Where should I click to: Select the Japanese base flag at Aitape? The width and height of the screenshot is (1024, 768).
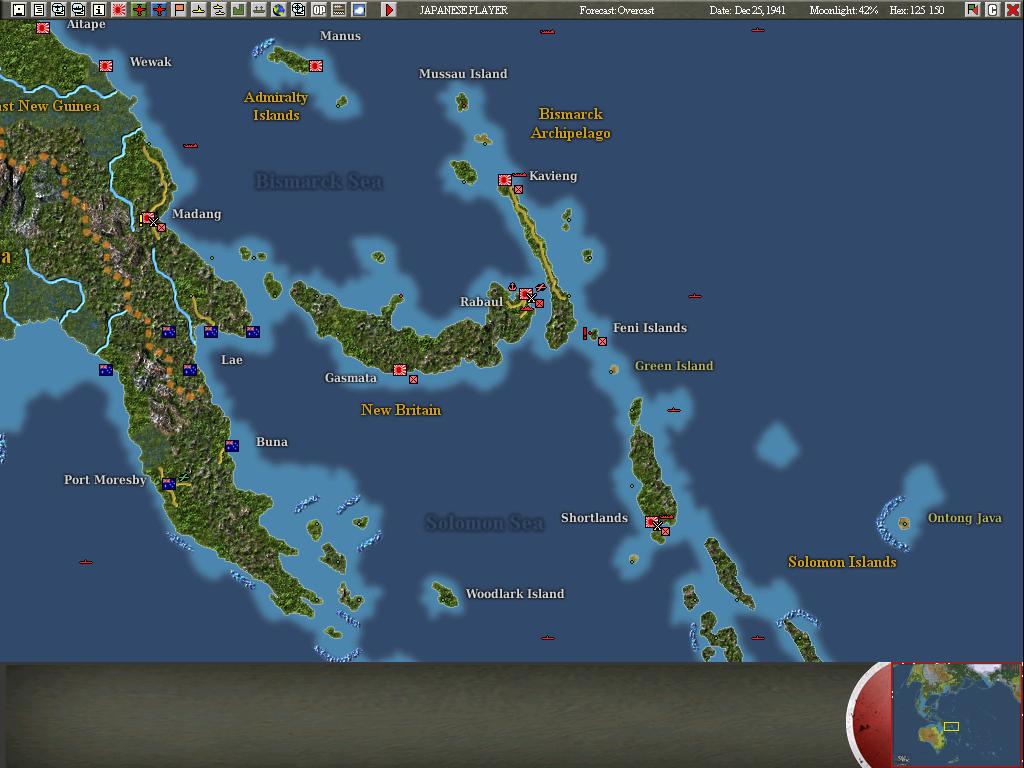click(43, 27)
